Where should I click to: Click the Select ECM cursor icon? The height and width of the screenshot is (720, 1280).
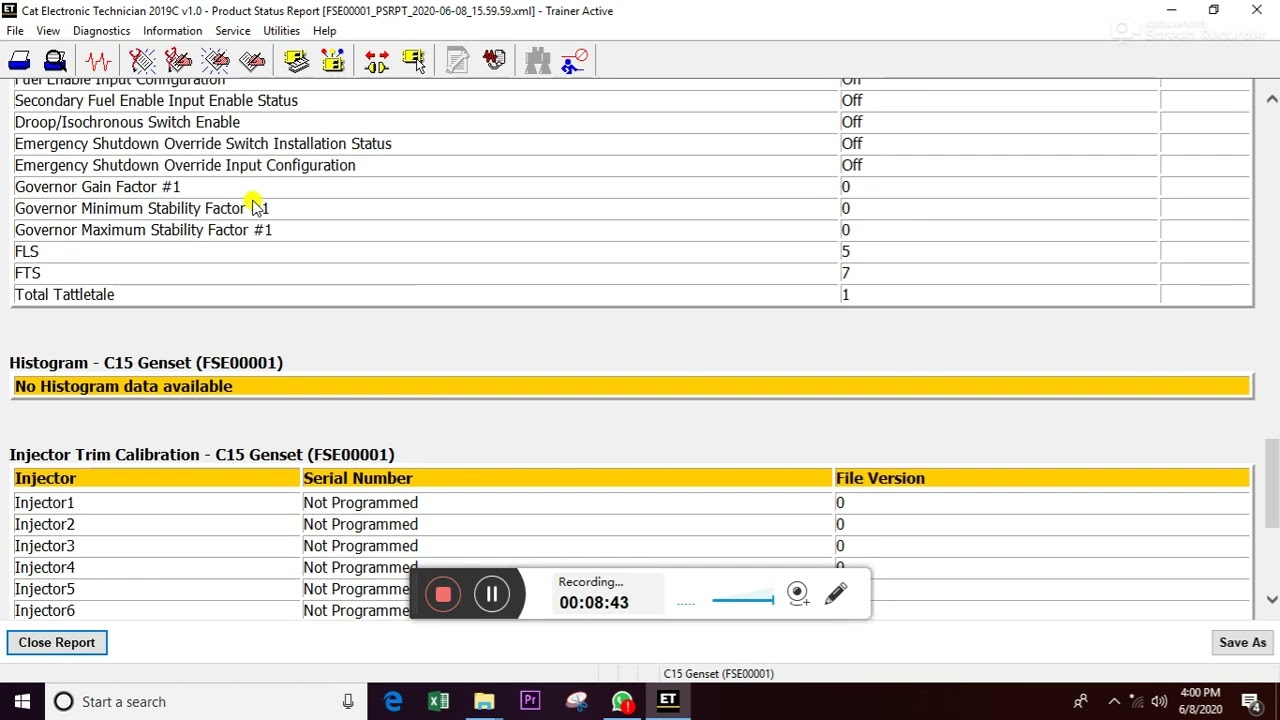point(414,61)
